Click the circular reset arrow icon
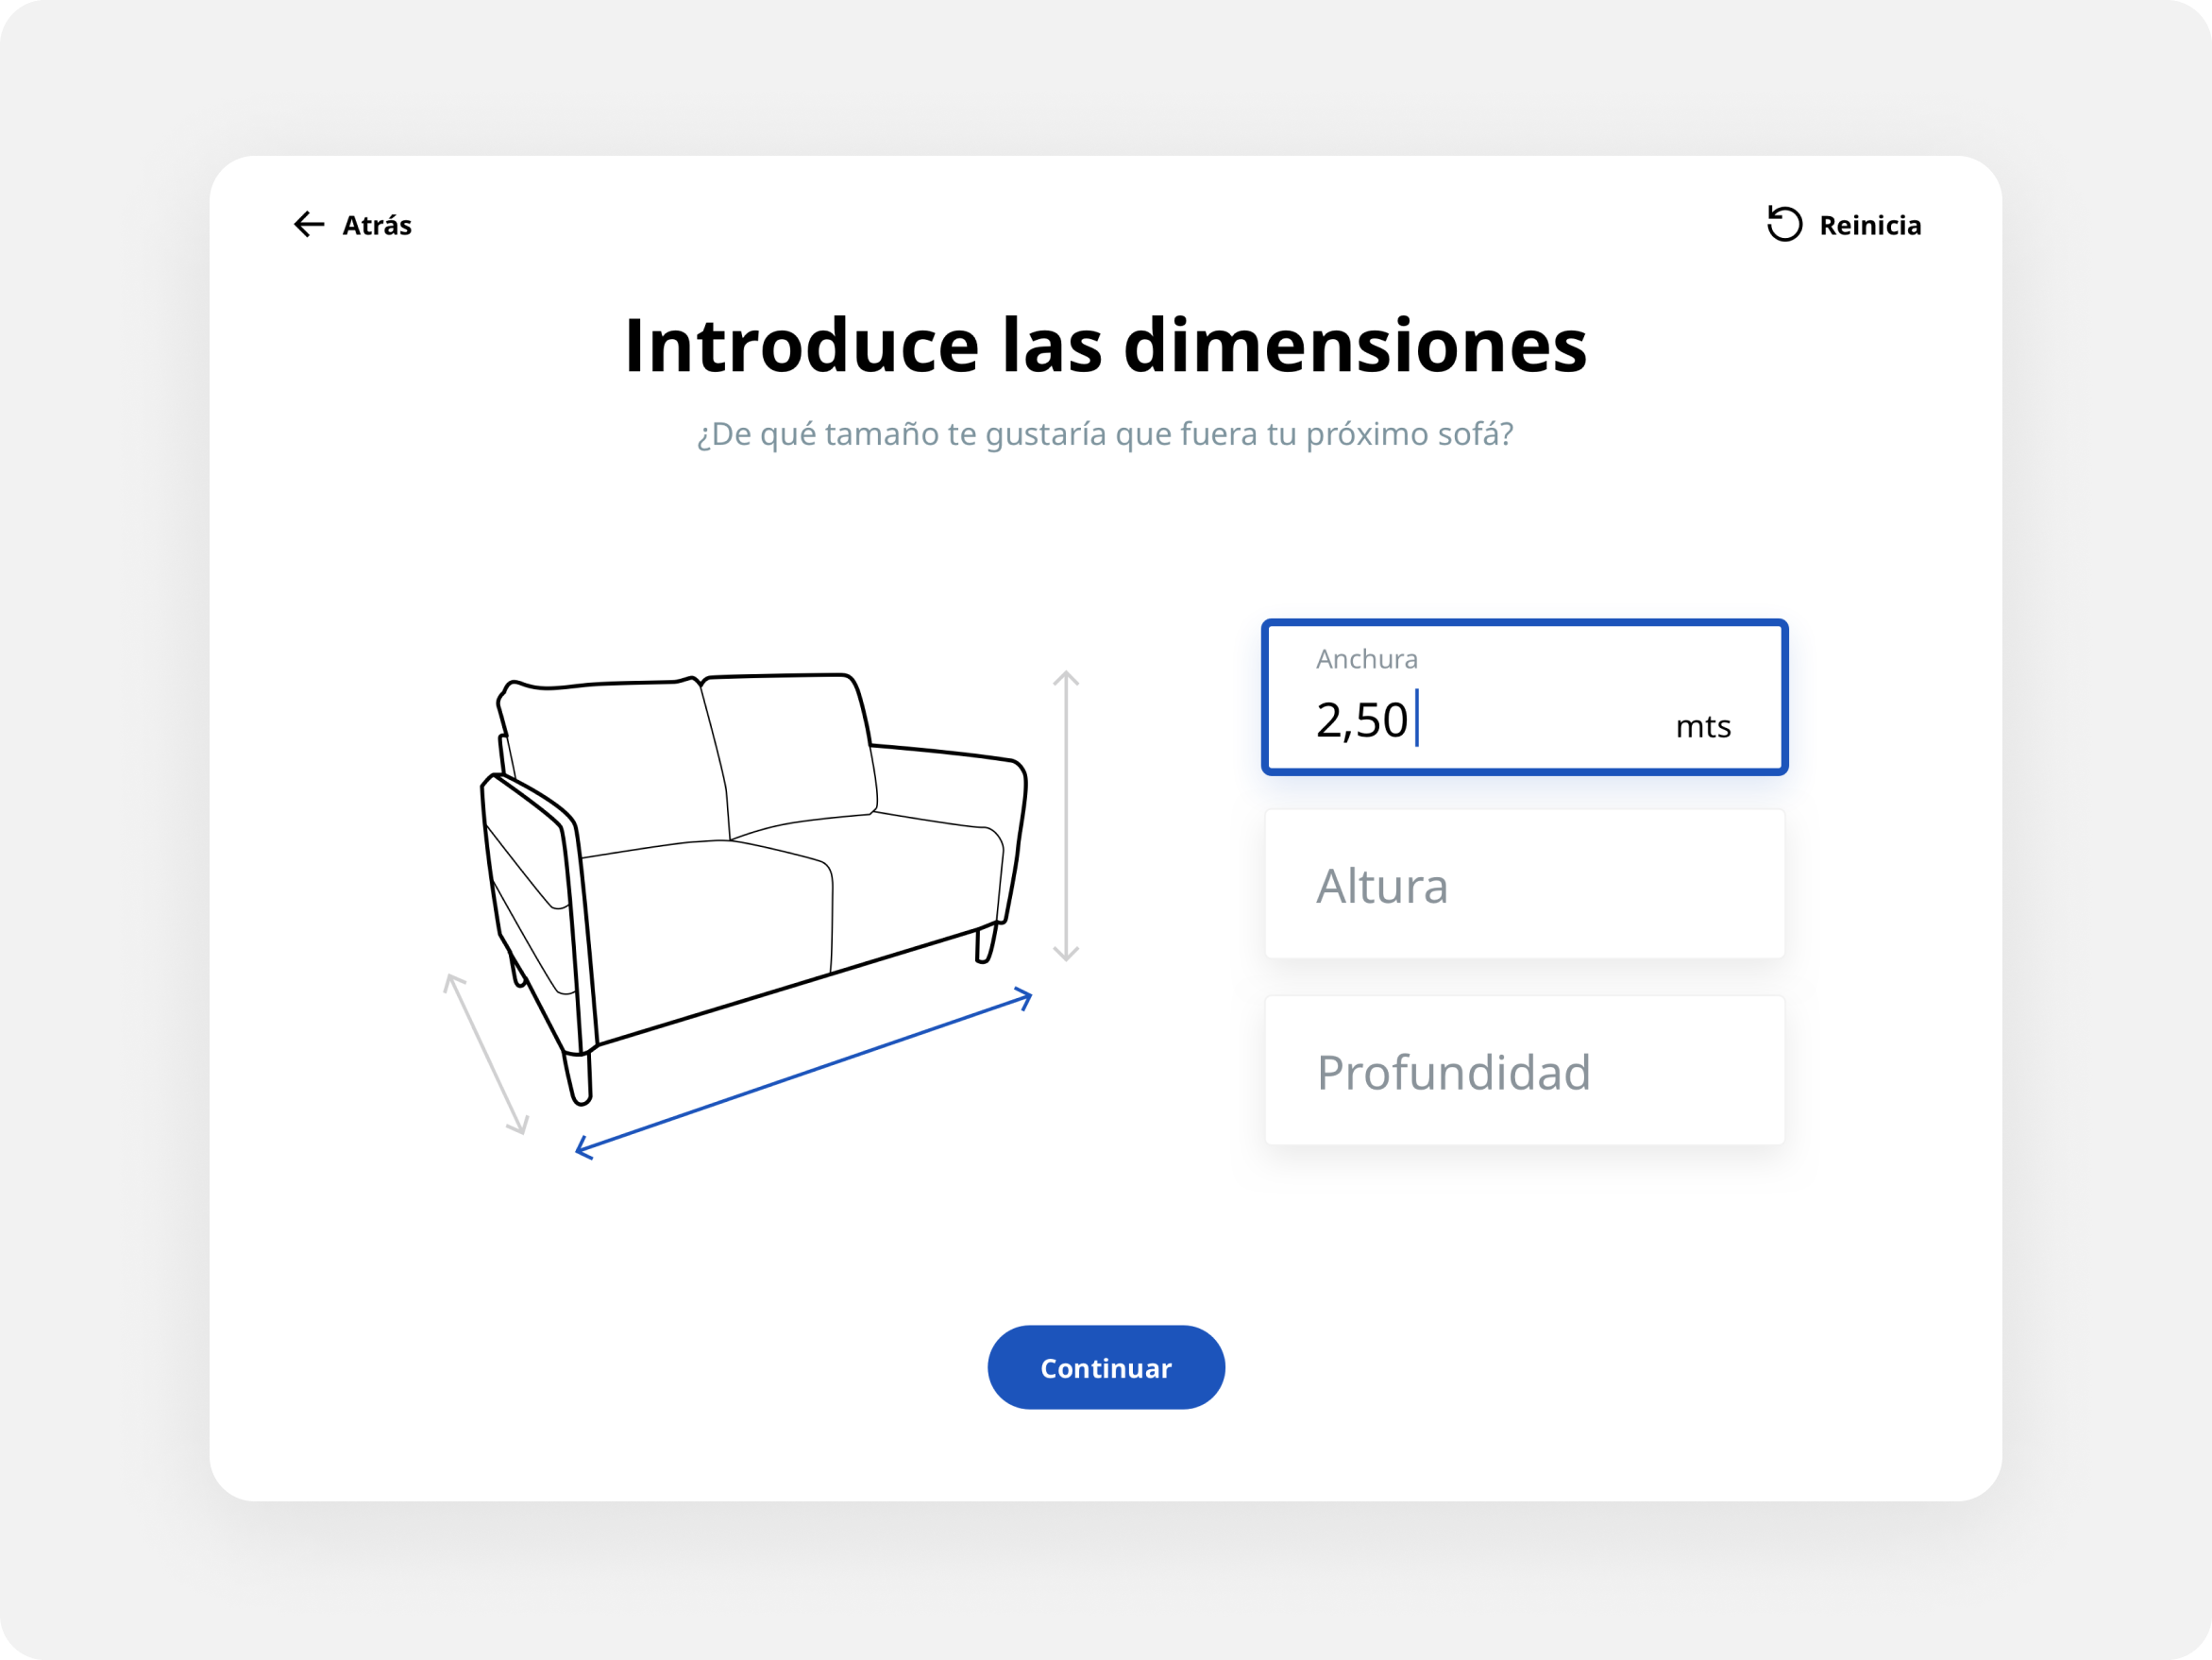Screen dimensions: 2212x1660 [x=1784, y=224]
